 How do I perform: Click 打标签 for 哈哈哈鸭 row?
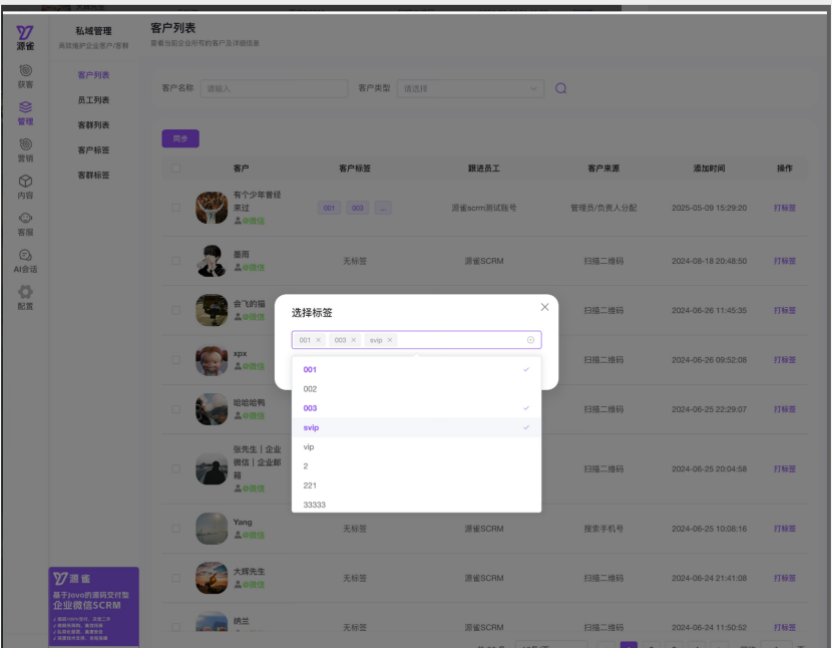[x=784, y=409]
